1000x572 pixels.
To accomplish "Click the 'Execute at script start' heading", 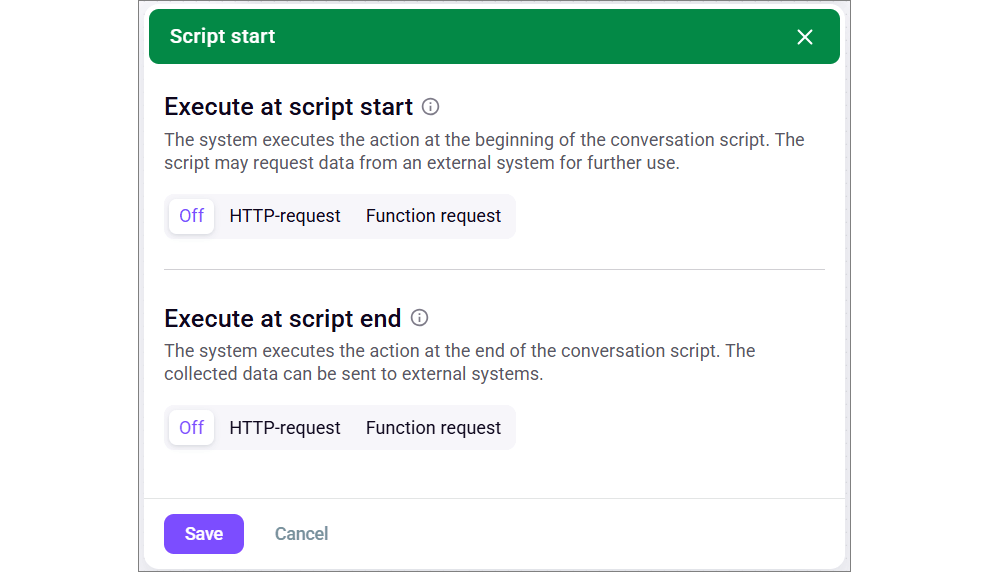I will pos(288,107).
